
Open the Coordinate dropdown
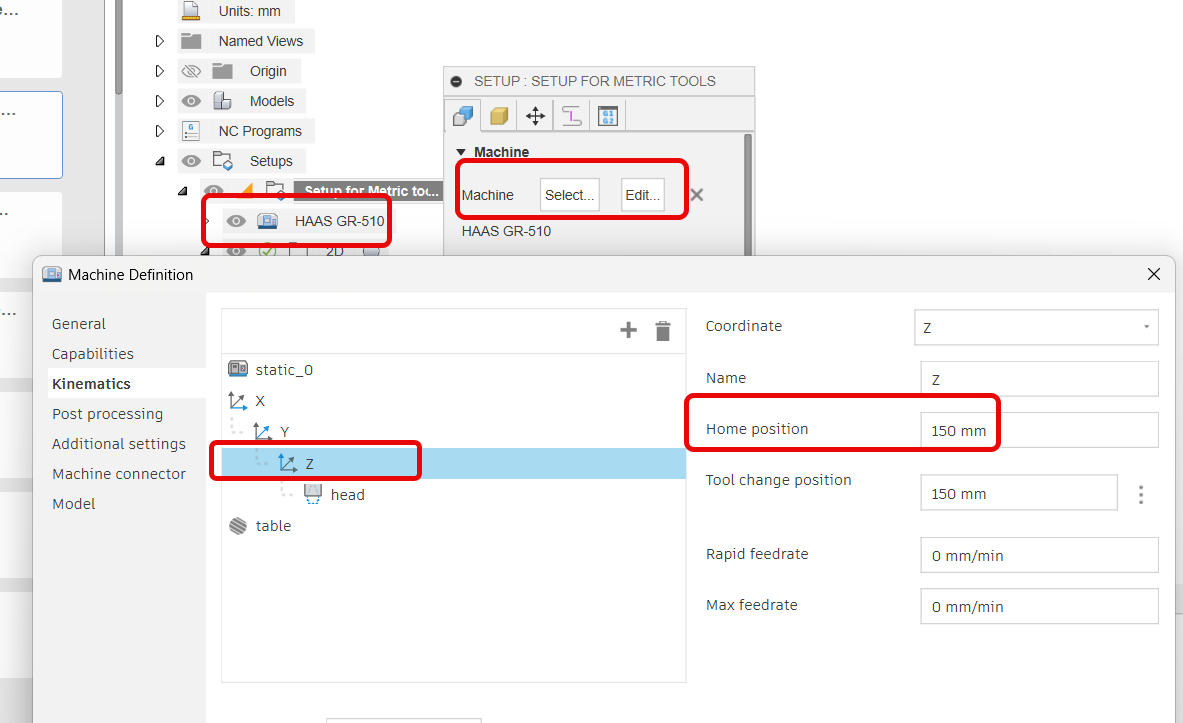pos(1036,328)
